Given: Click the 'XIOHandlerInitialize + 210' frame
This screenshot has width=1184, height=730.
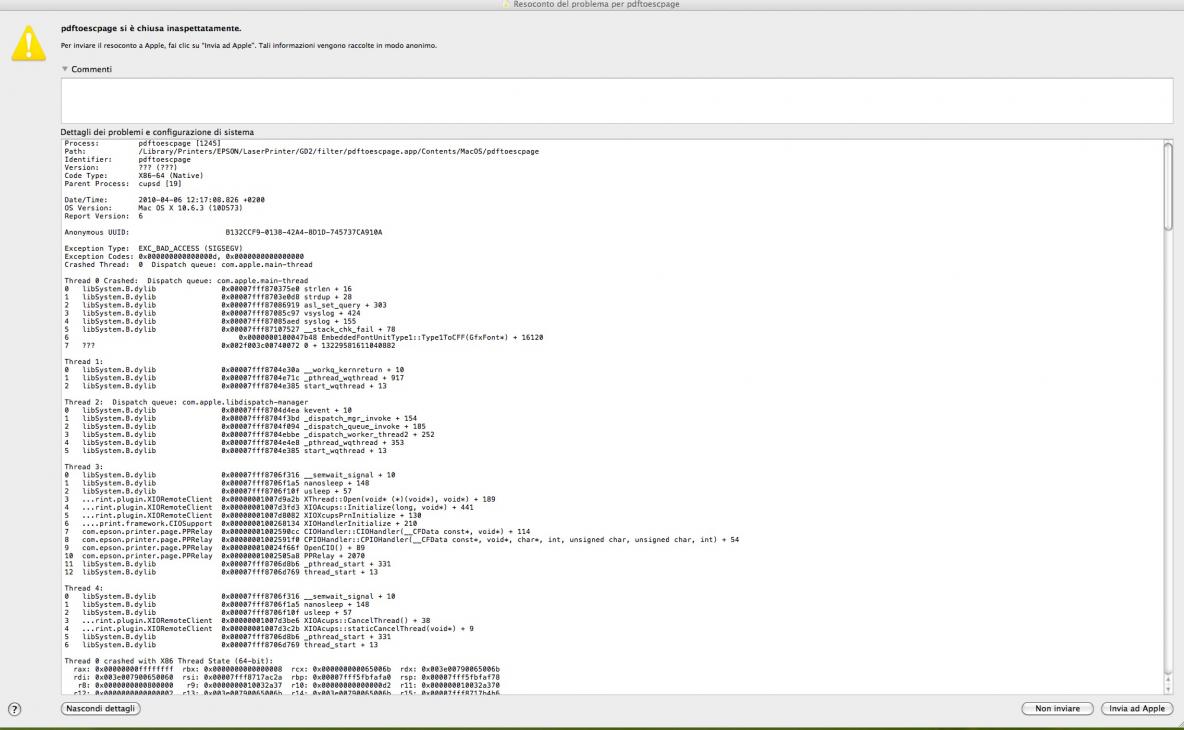Looking at the screenshot, I should [240, 524].
